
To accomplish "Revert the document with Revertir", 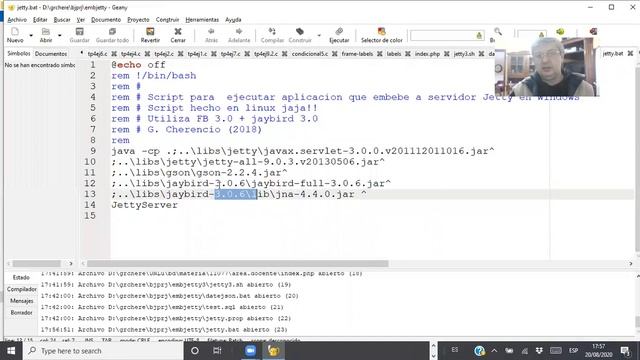I will point(150,35).
